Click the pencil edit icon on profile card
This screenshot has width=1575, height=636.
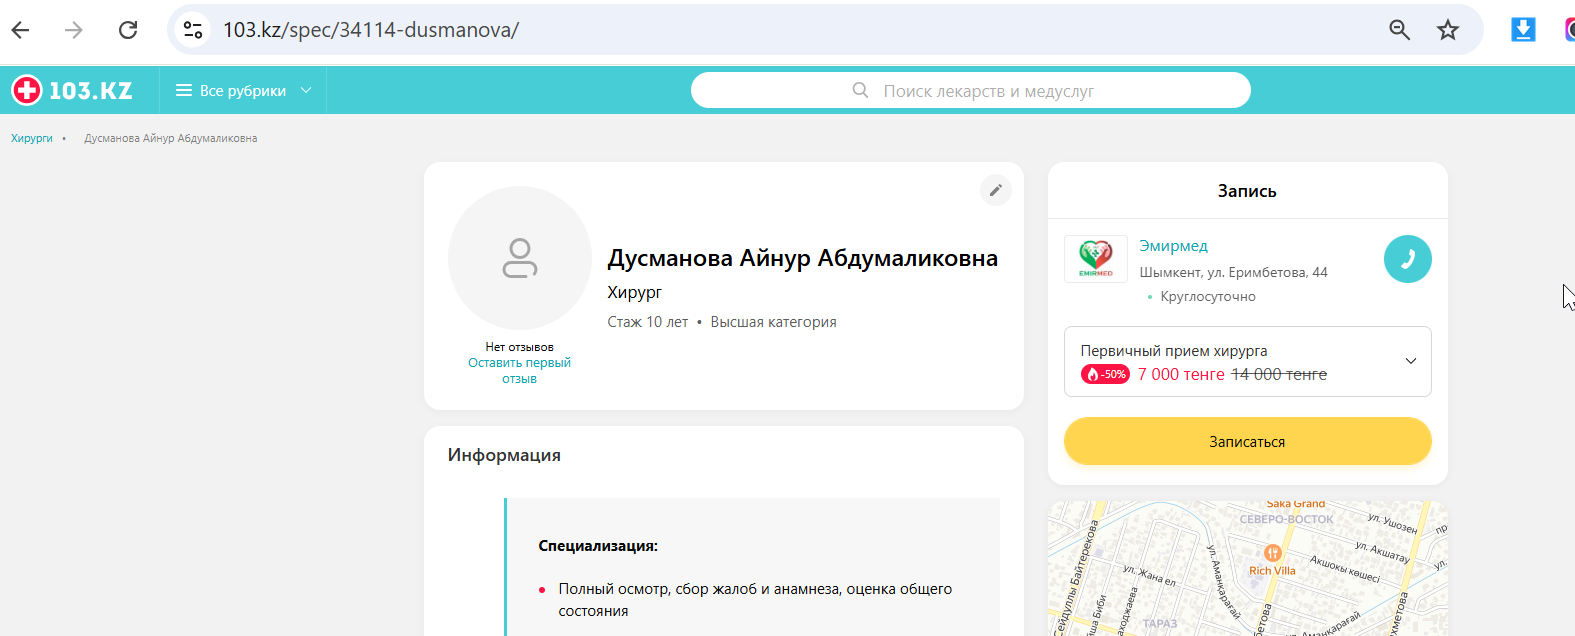995,190
